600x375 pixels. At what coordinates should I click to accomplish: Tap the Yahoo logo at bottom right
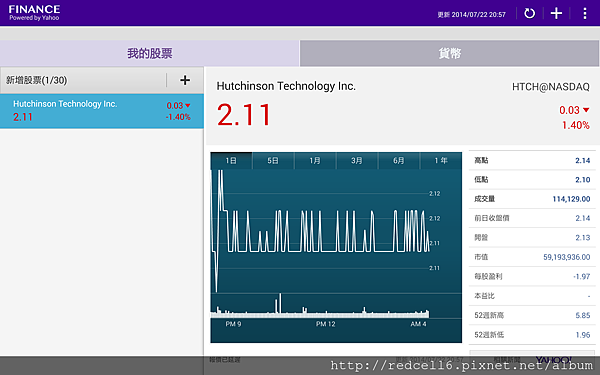pyautogui.click(x=553, y=360)
